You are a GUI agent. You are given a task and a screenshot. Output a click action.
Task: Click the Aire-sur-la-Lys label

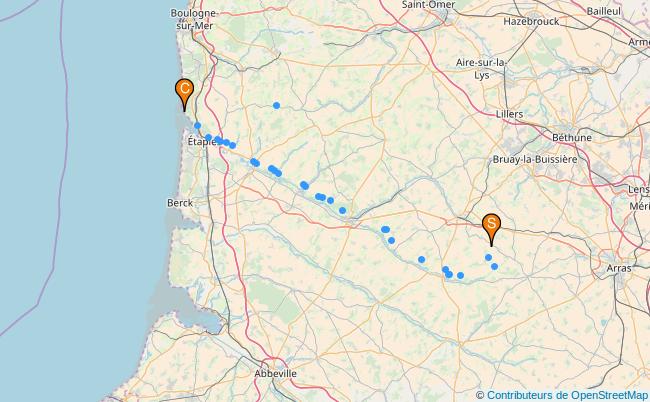tap(481, 69)
